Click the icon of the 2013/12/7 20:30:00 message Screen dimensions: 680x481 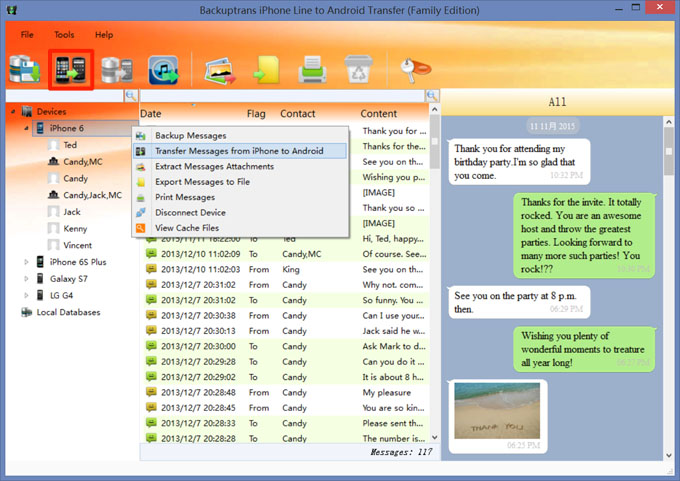[151, 346]
